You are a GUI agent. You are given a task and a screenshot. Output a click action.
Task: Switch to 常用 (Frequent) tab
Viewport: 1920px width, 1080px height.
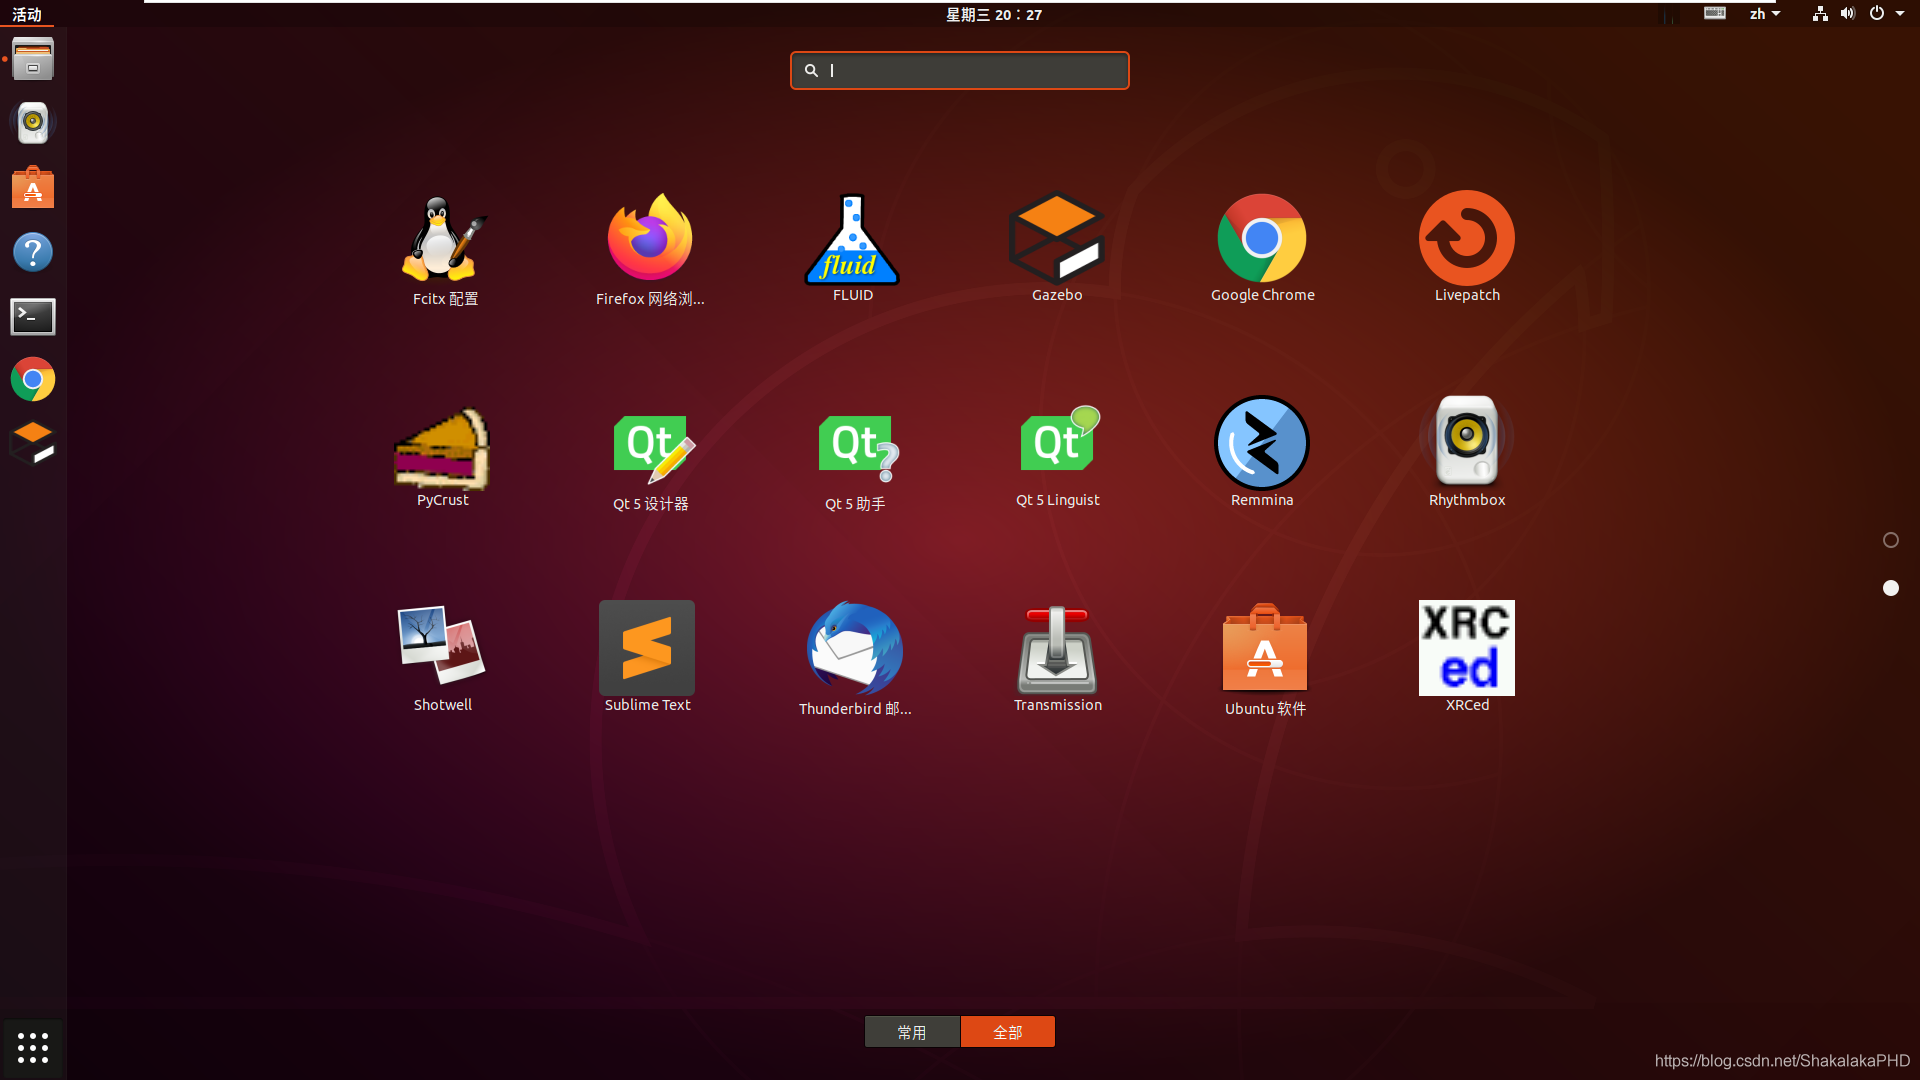pos(913,1031)
